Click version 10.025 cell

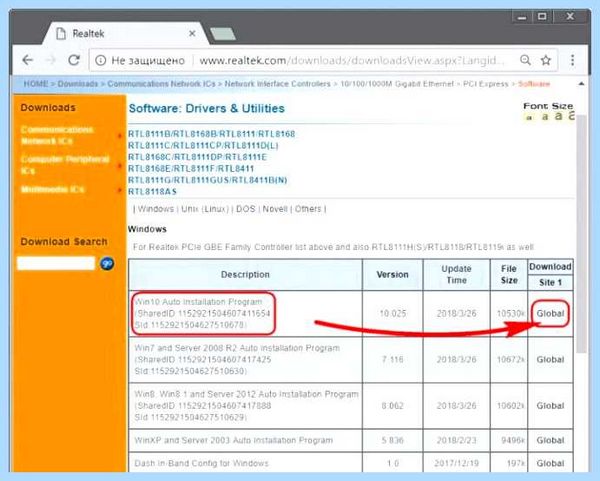click(x=393, y=313)
